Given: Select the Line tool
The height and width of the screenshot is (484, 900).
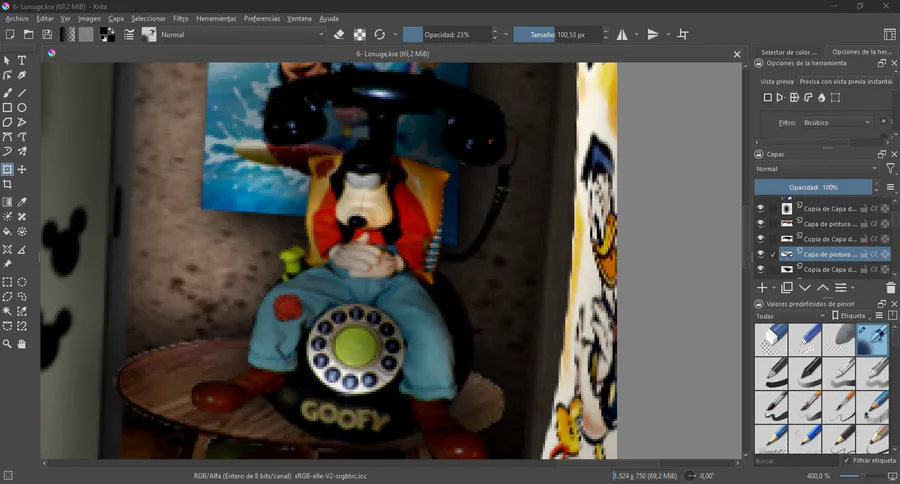Looking at the screenshot, I should point(22,92).
